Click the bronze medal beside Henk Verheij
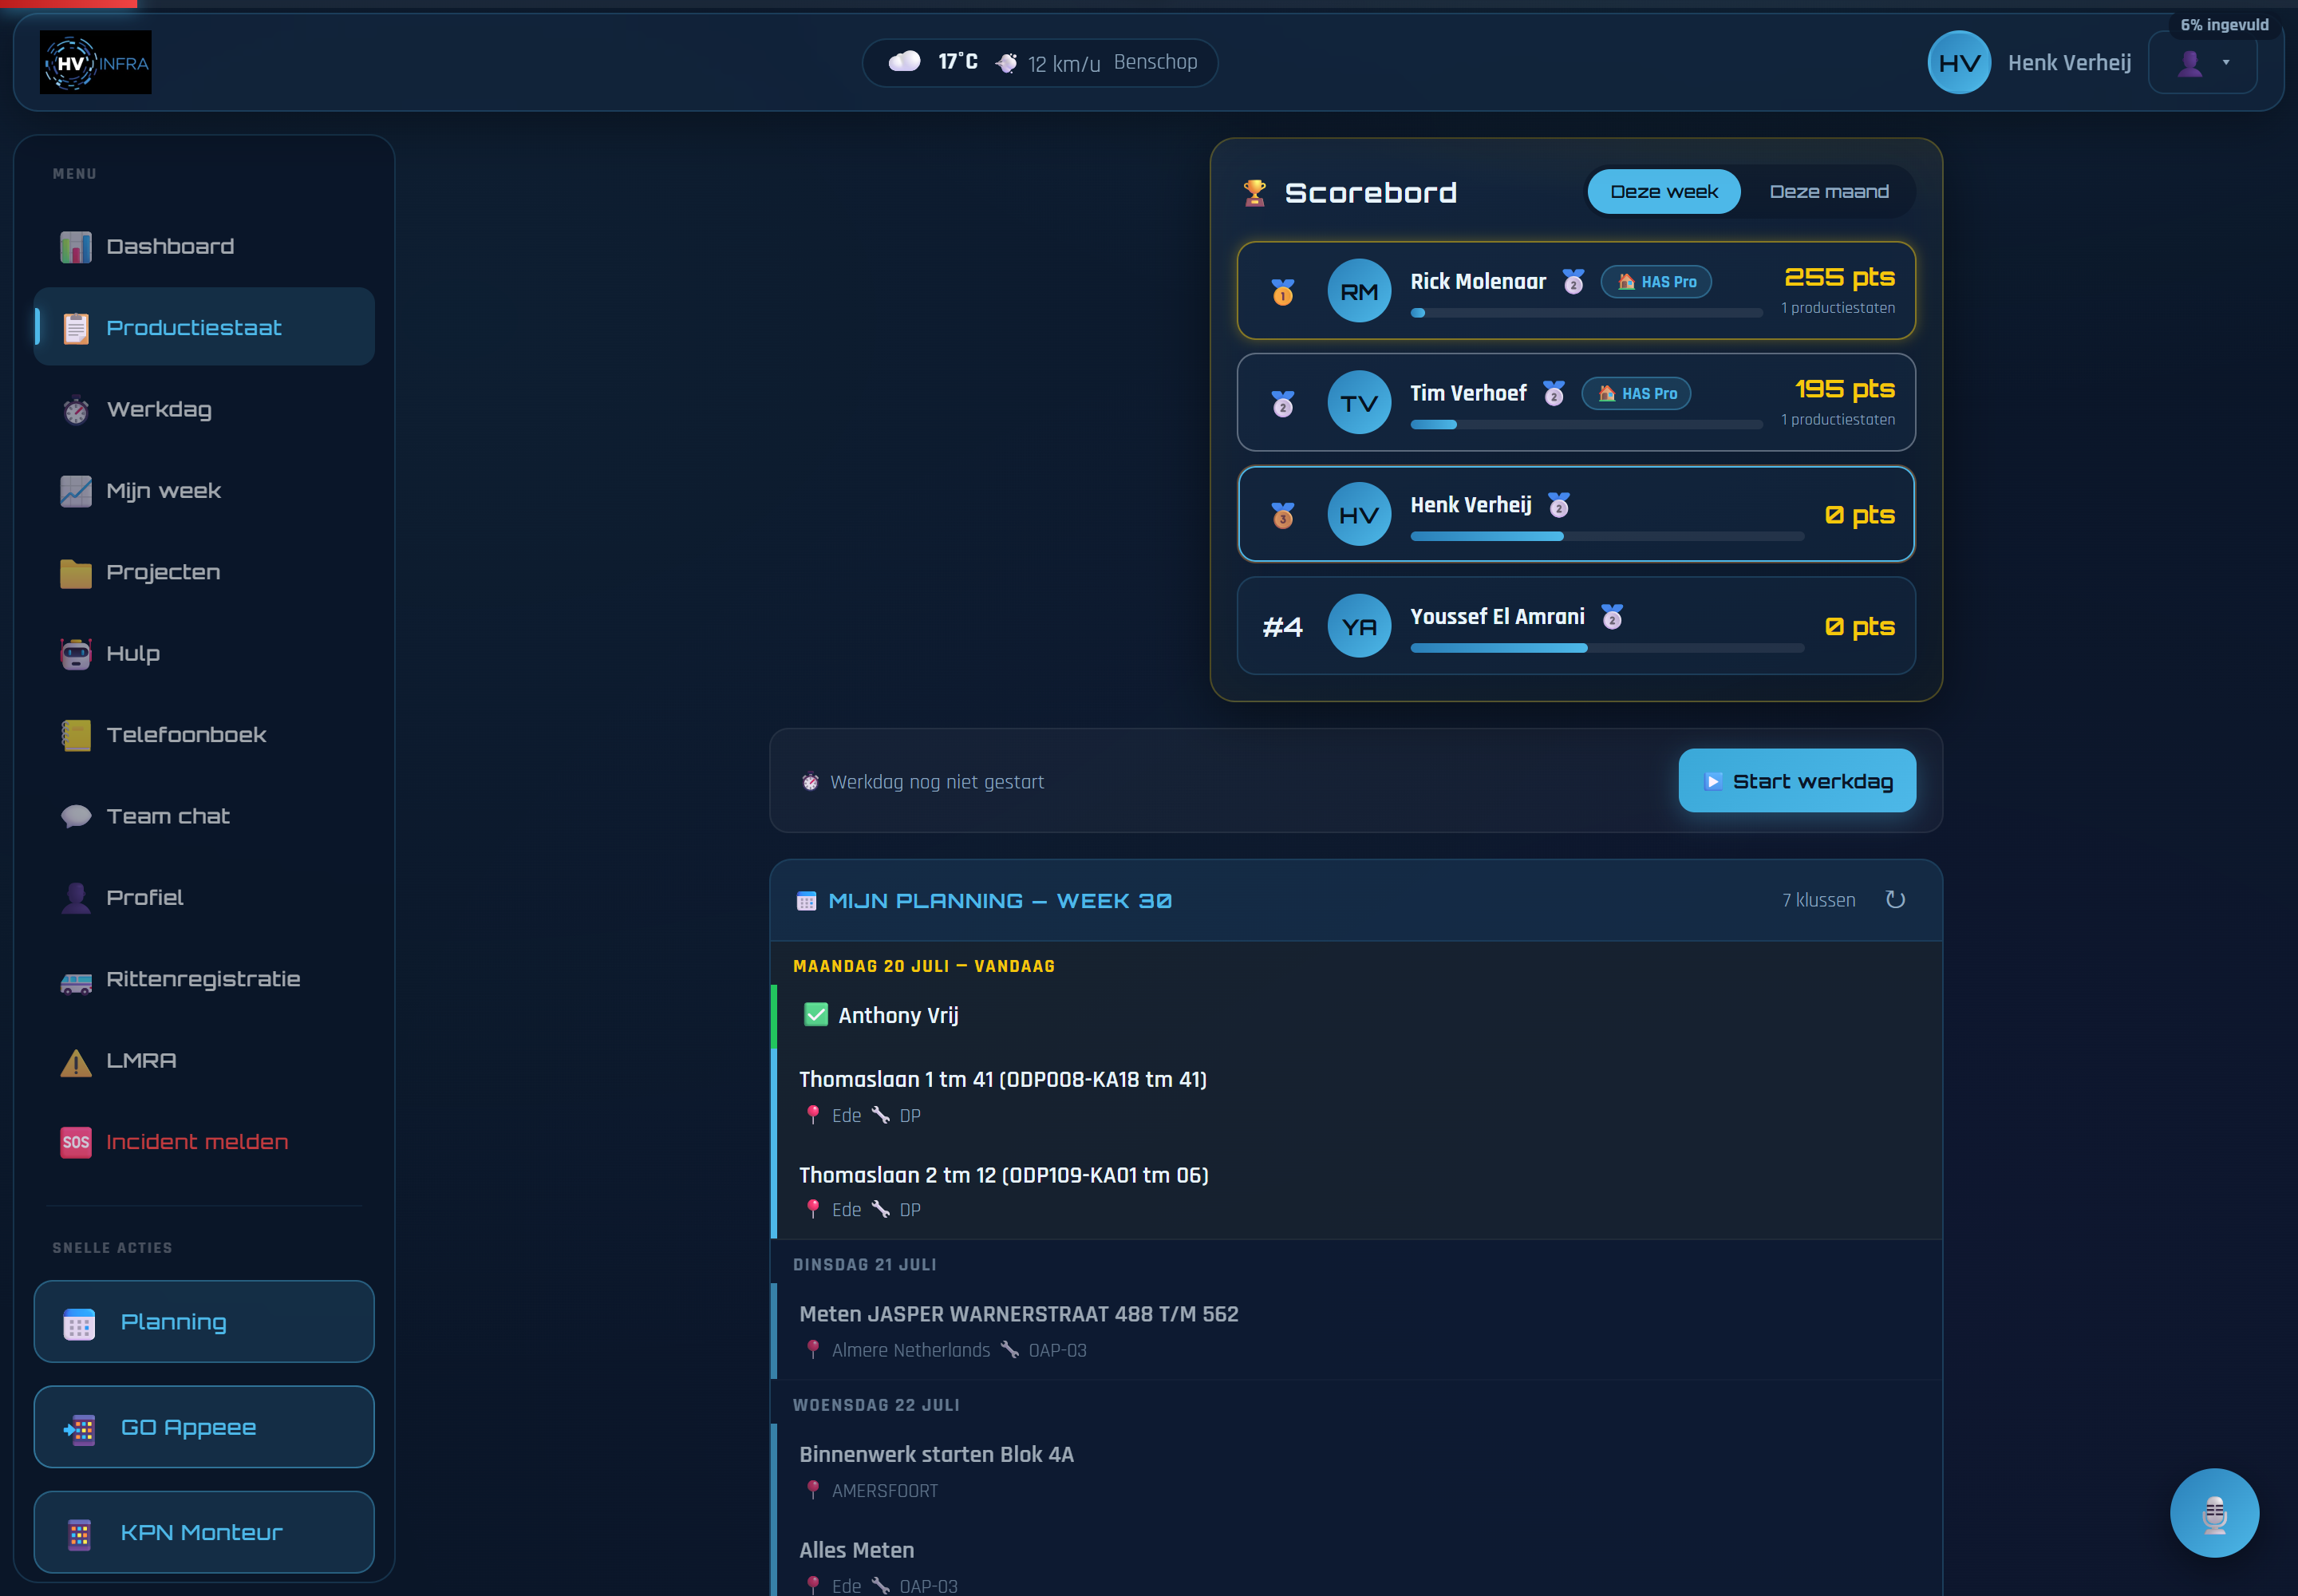The height and width of the screenshot is (1596, 2298). click(x=1283, y=515)
